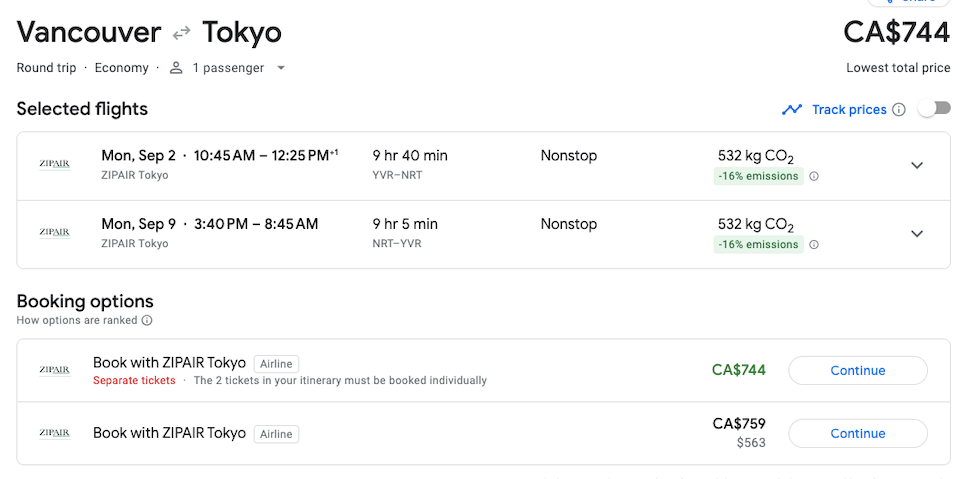Screen dimensions: 960x479
Task: Open passenger count dropdown arrow
Action: pos(281,68)
